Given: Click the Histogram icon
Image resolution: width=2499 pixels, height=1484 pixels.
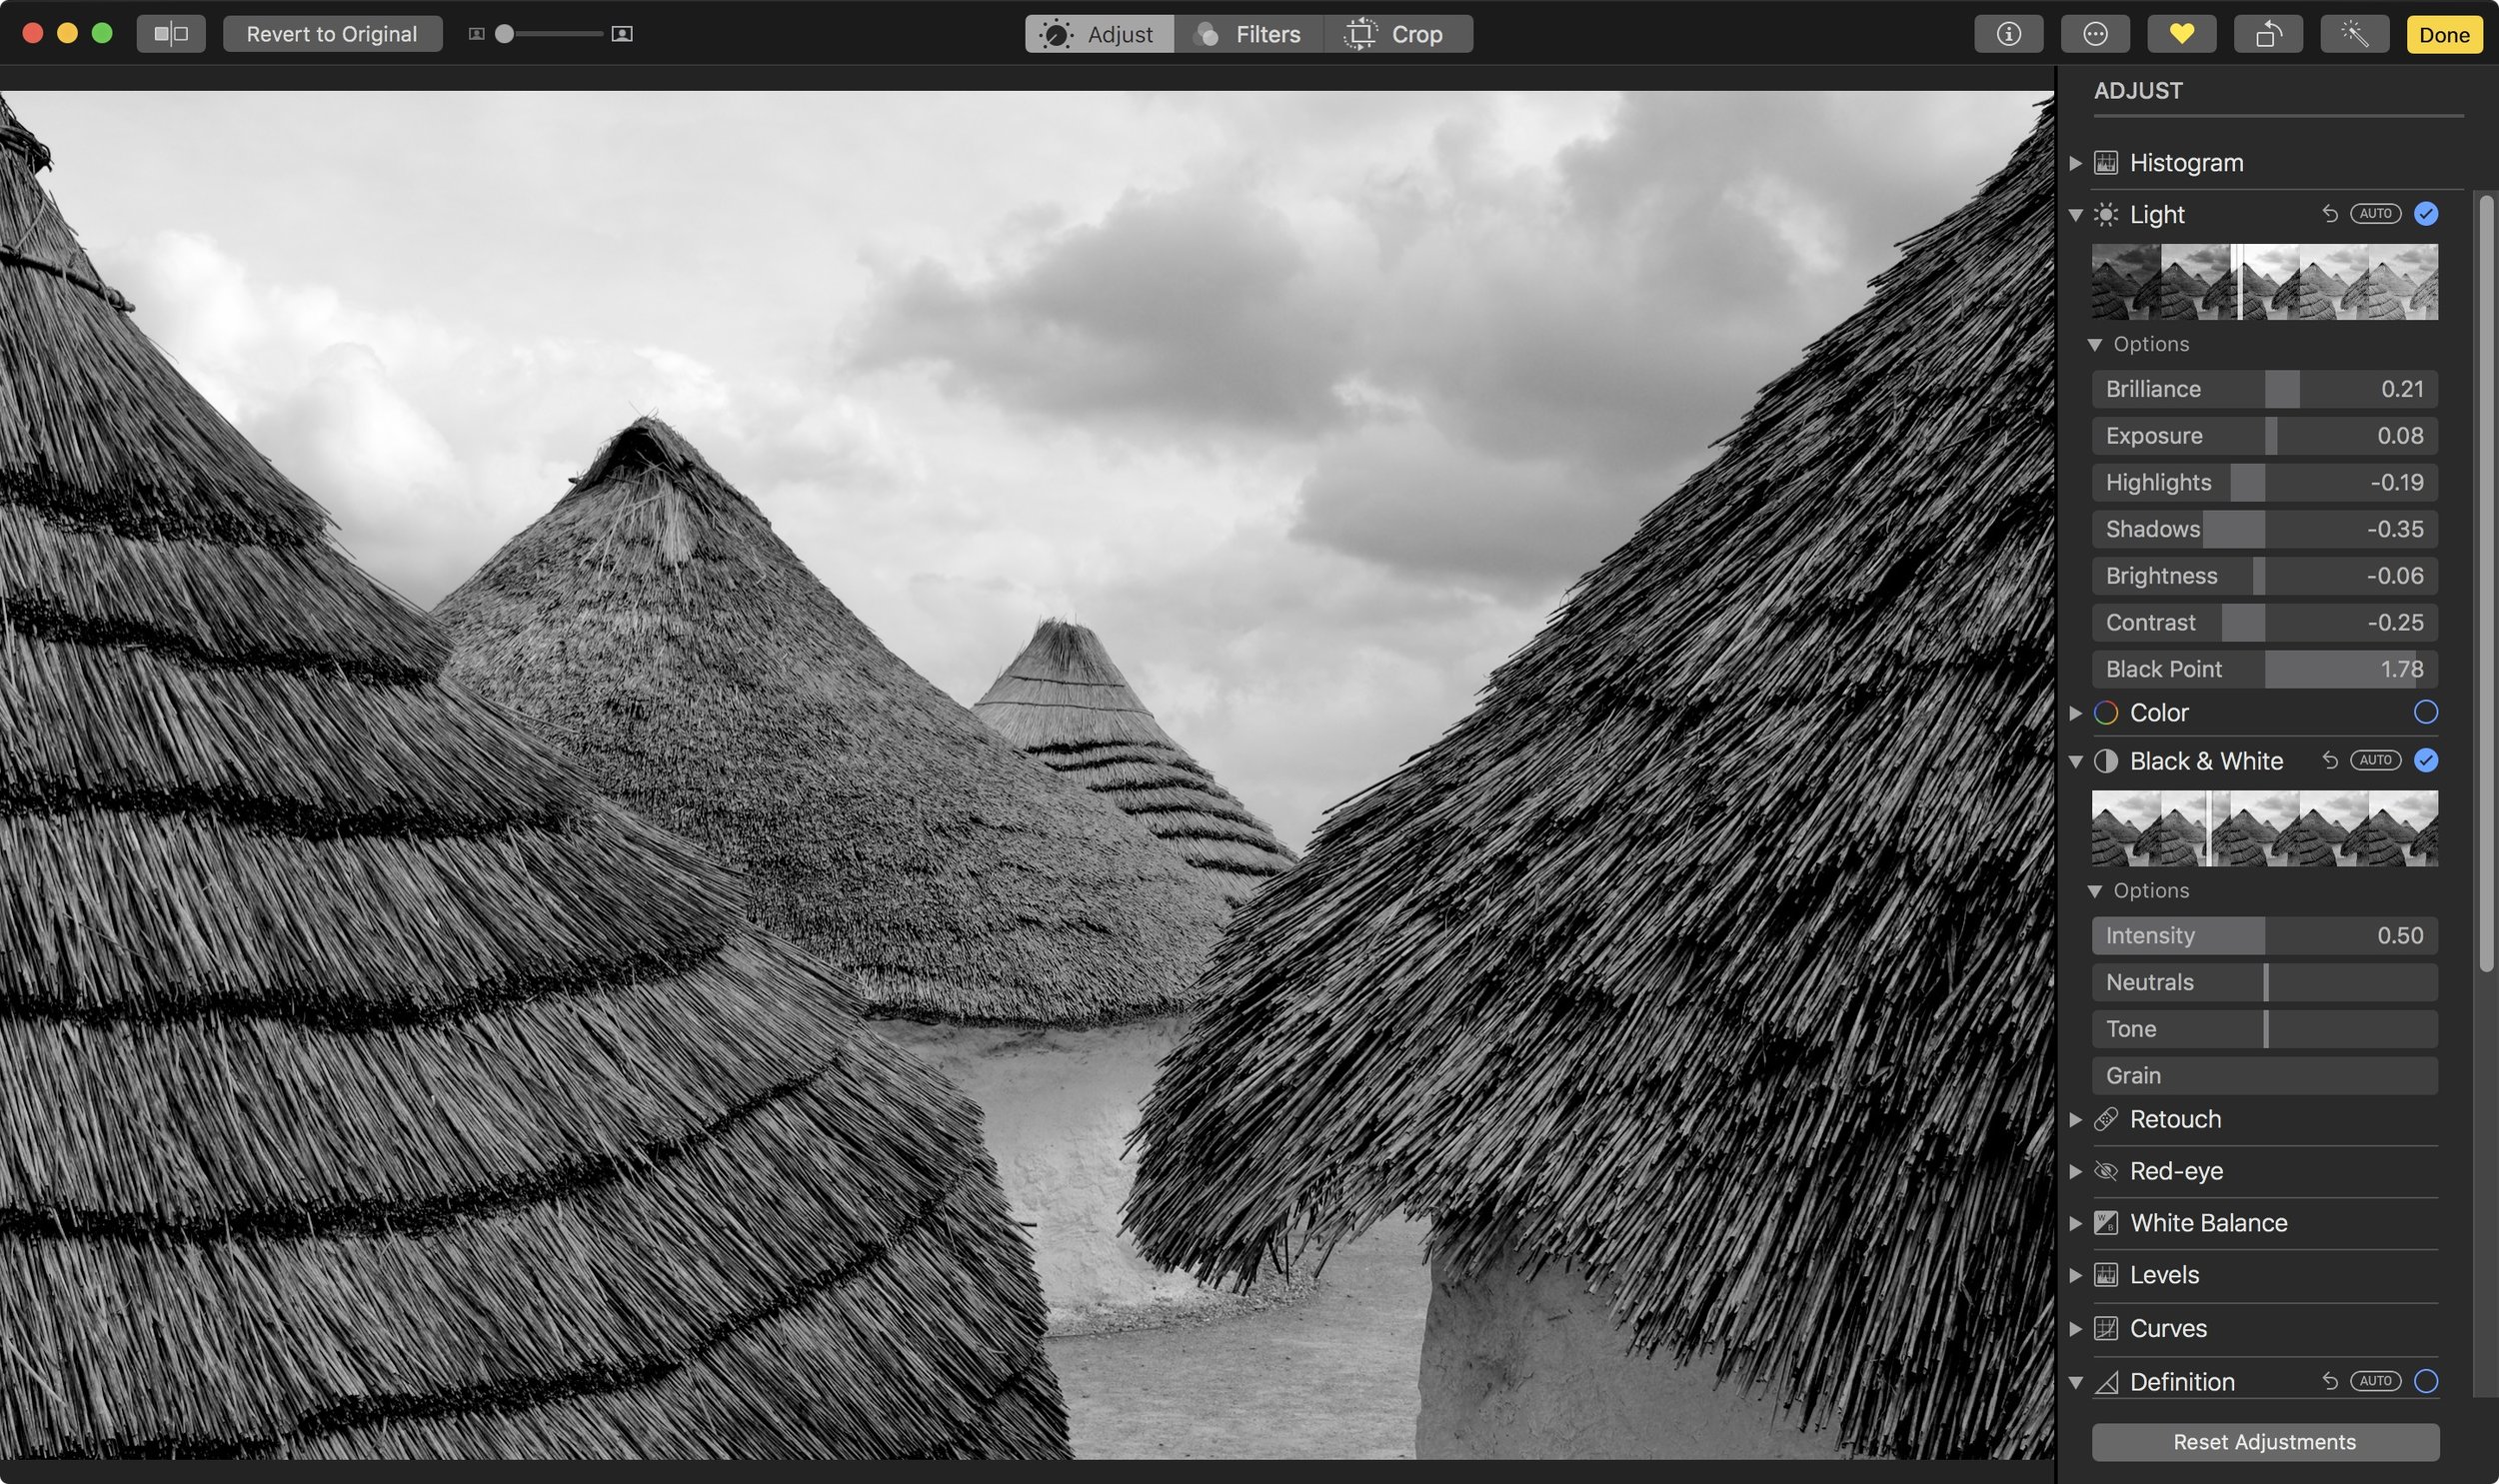Looking at the screenshot, I should point(2105,162).
